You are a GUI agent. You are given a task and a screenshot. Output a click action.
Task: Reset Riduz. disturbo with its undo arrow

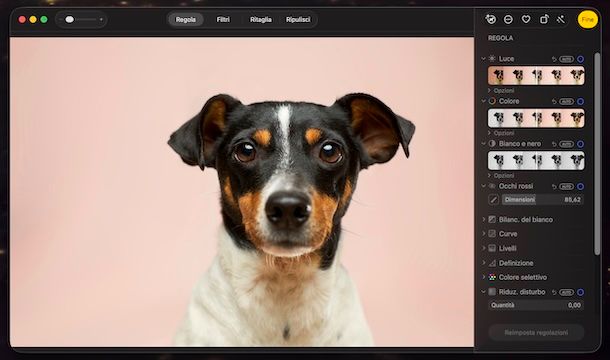coord(554,292)
